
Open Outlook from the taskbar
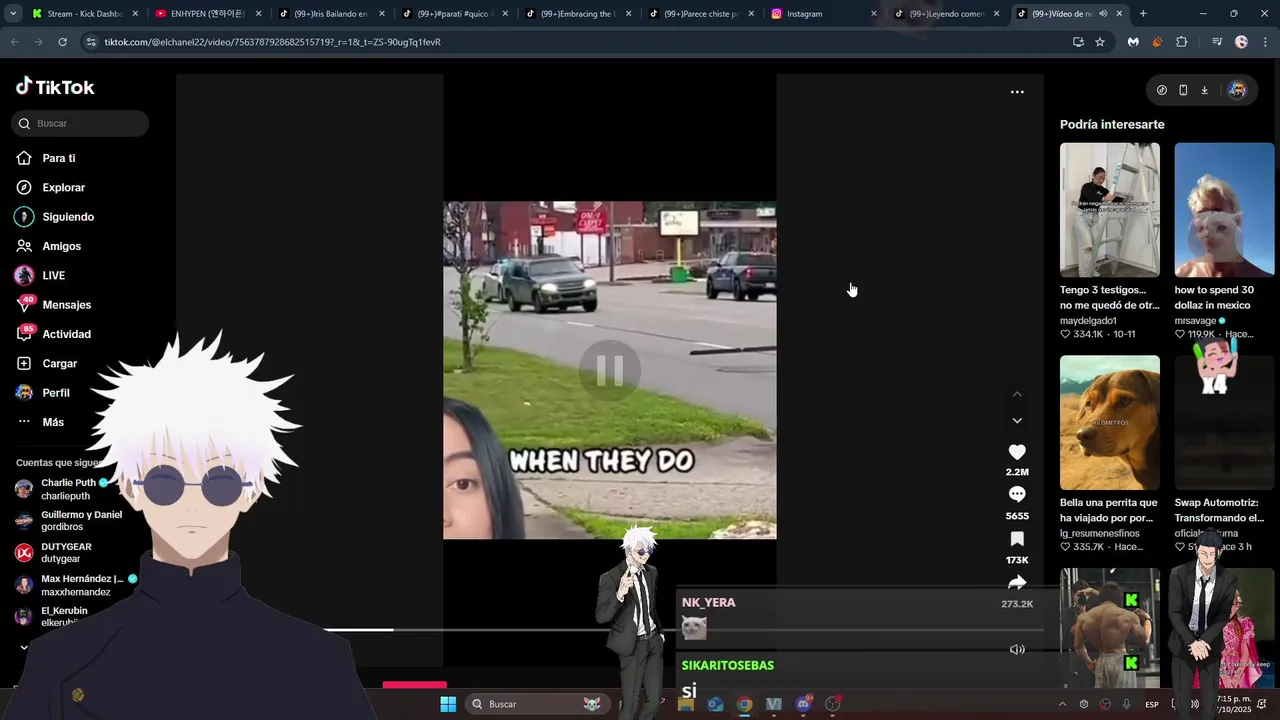715,704
